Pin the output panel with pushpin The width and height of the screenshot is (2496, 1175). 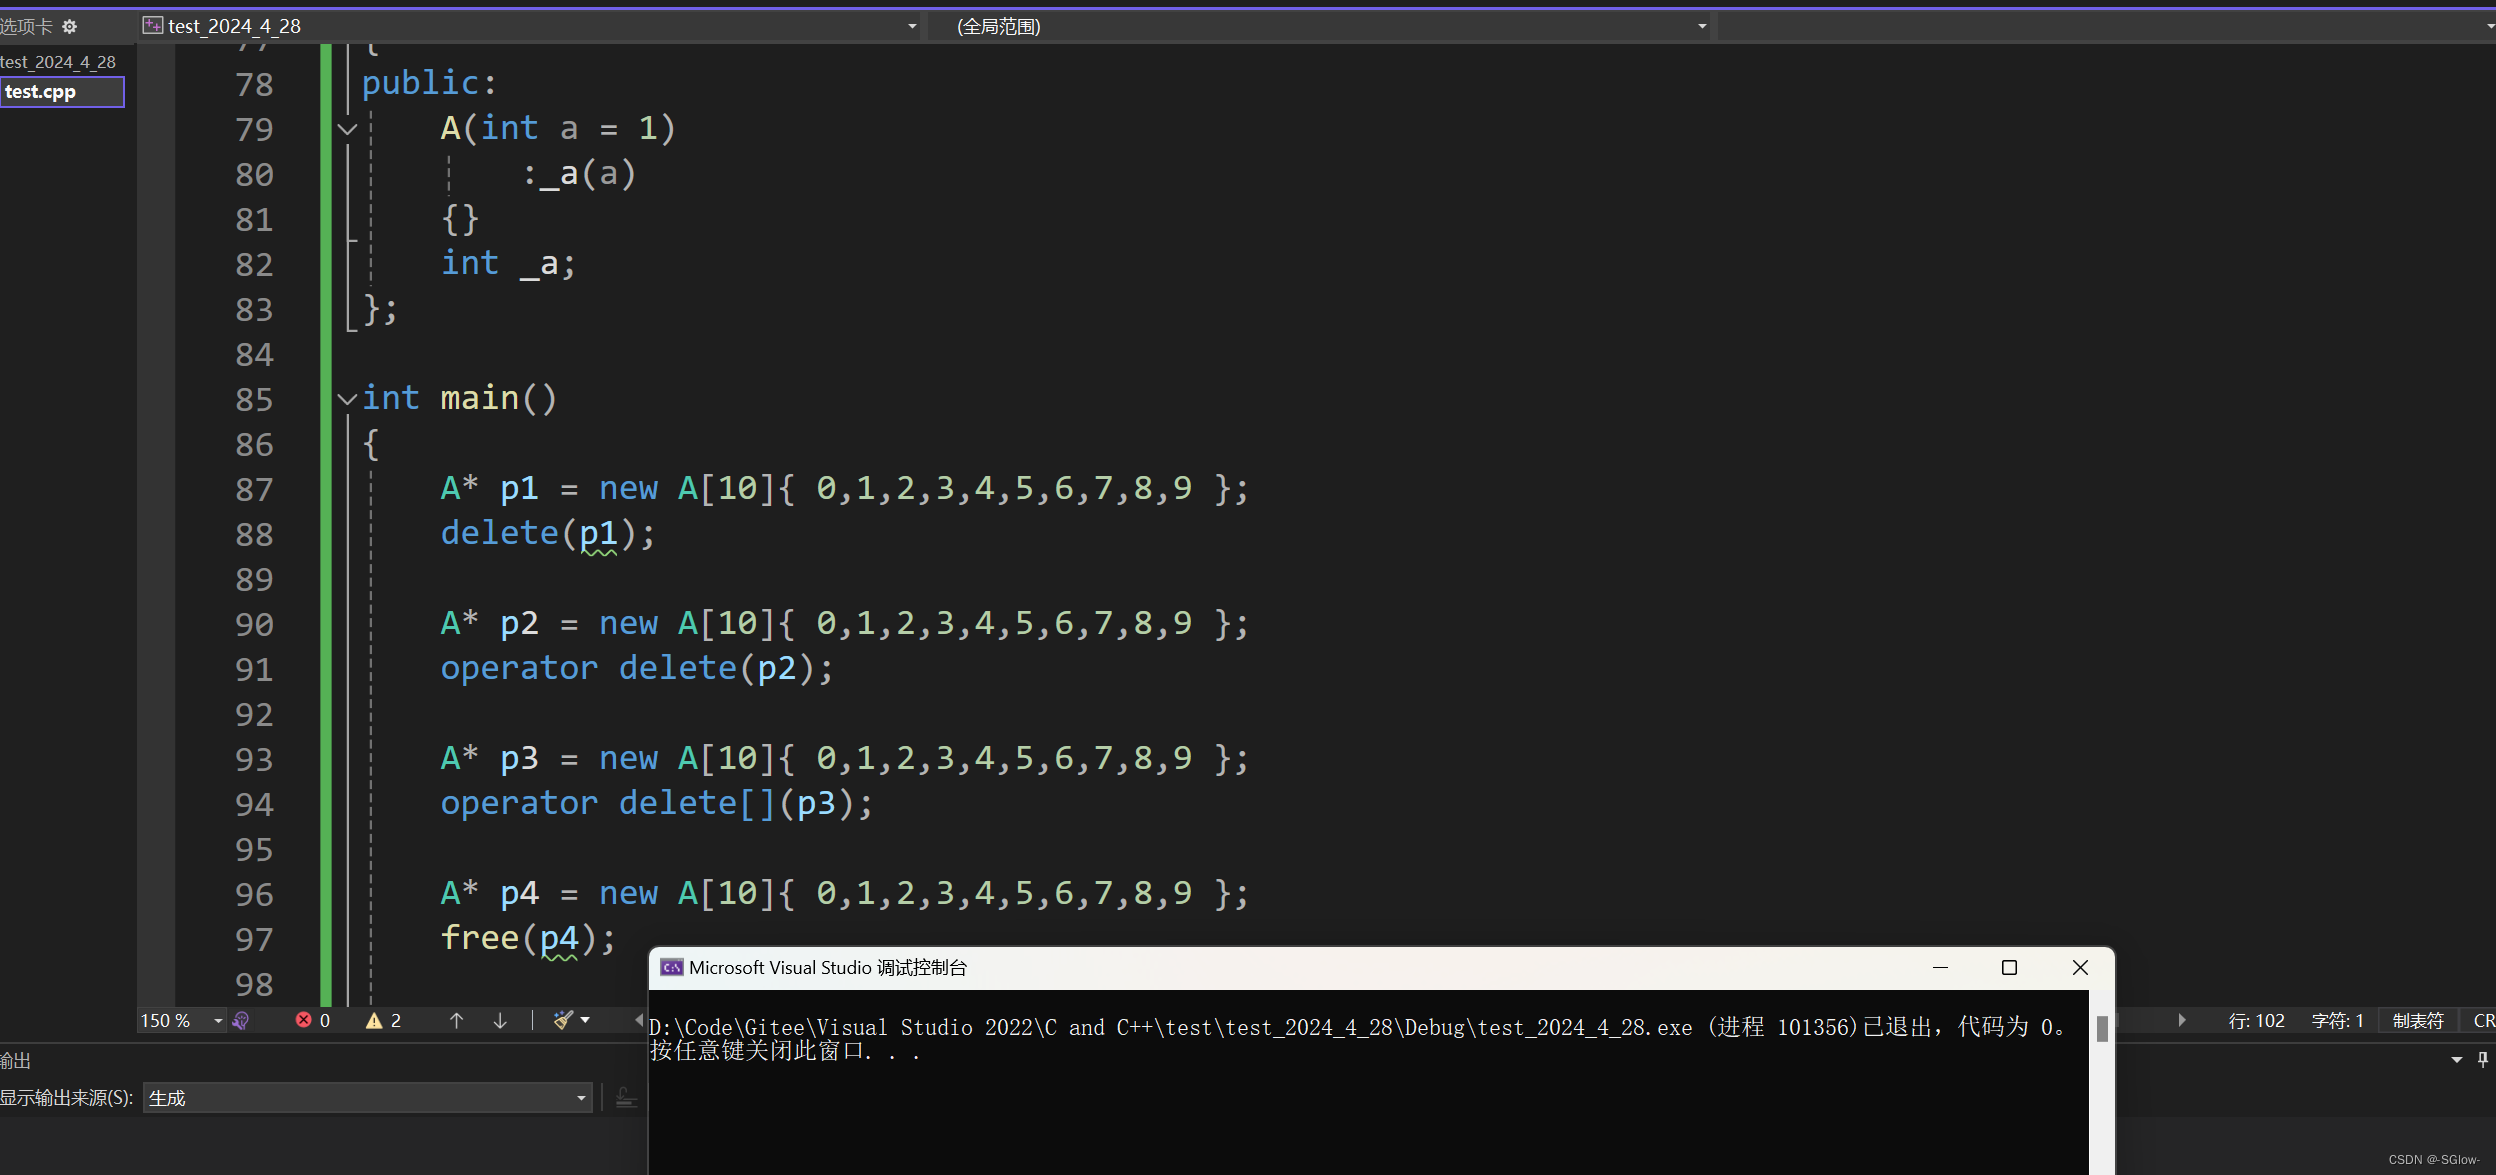tap(2482, 1060)
